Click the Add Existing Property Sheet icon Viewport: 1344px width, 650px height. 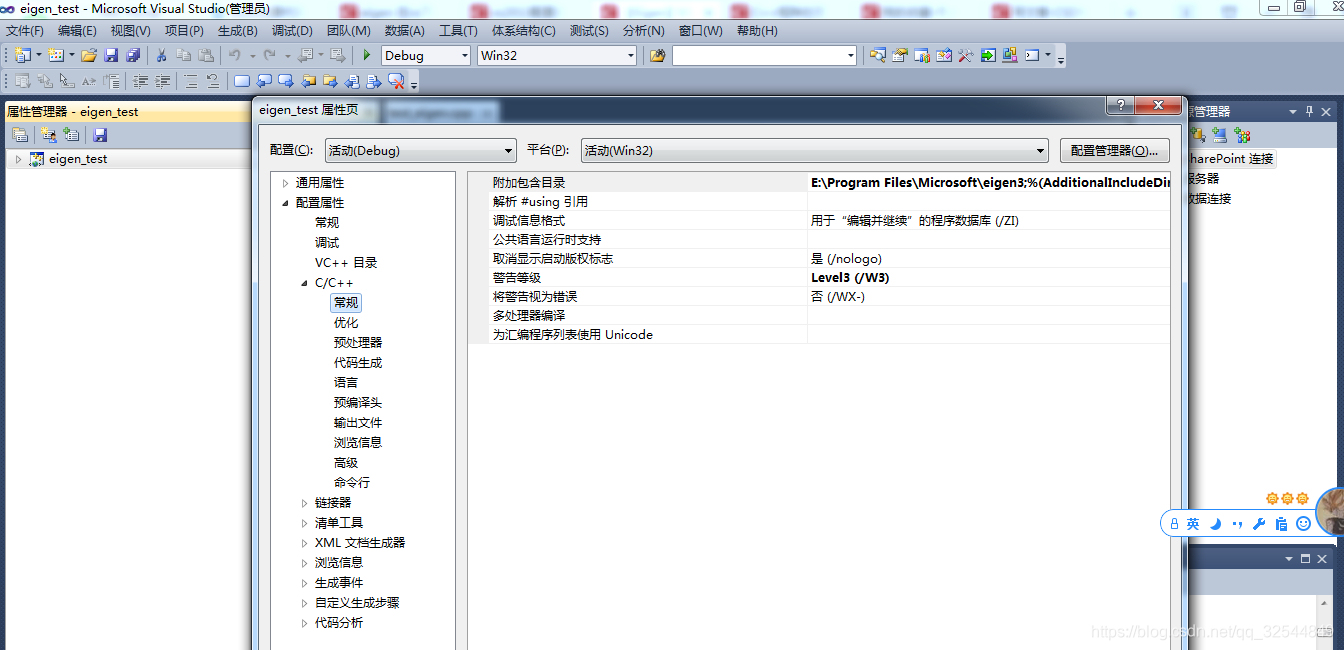pos(71,135)
